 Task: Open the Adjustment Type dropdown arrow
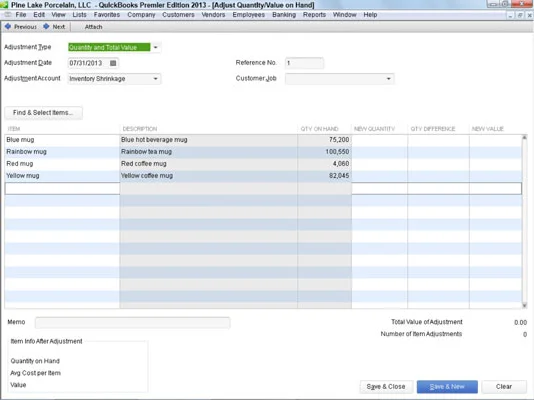[156, 47]
